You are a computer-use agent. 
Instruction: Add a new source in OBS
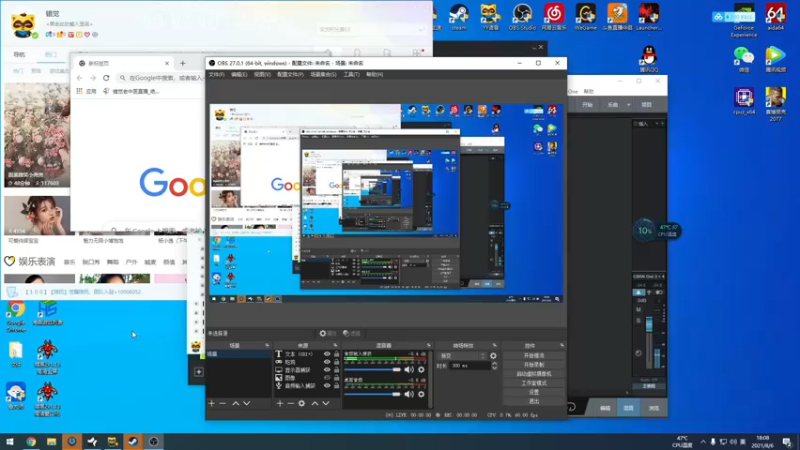(x=280, y=404)
